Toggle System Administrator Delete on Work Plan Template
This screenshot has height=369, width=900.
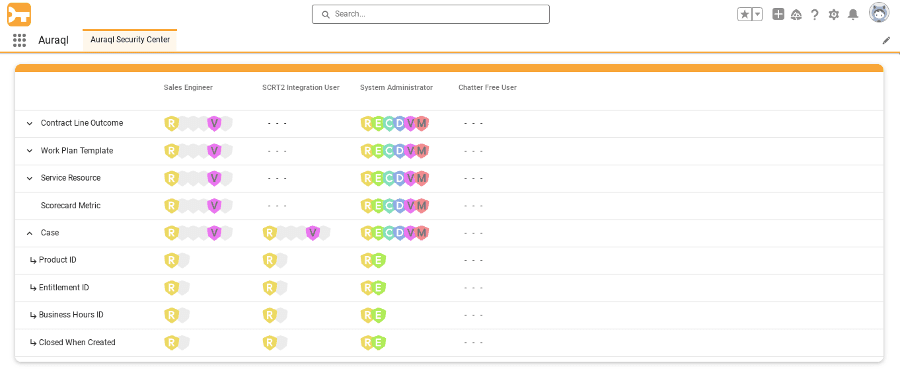pyautogui.click(x=400, y=150)
